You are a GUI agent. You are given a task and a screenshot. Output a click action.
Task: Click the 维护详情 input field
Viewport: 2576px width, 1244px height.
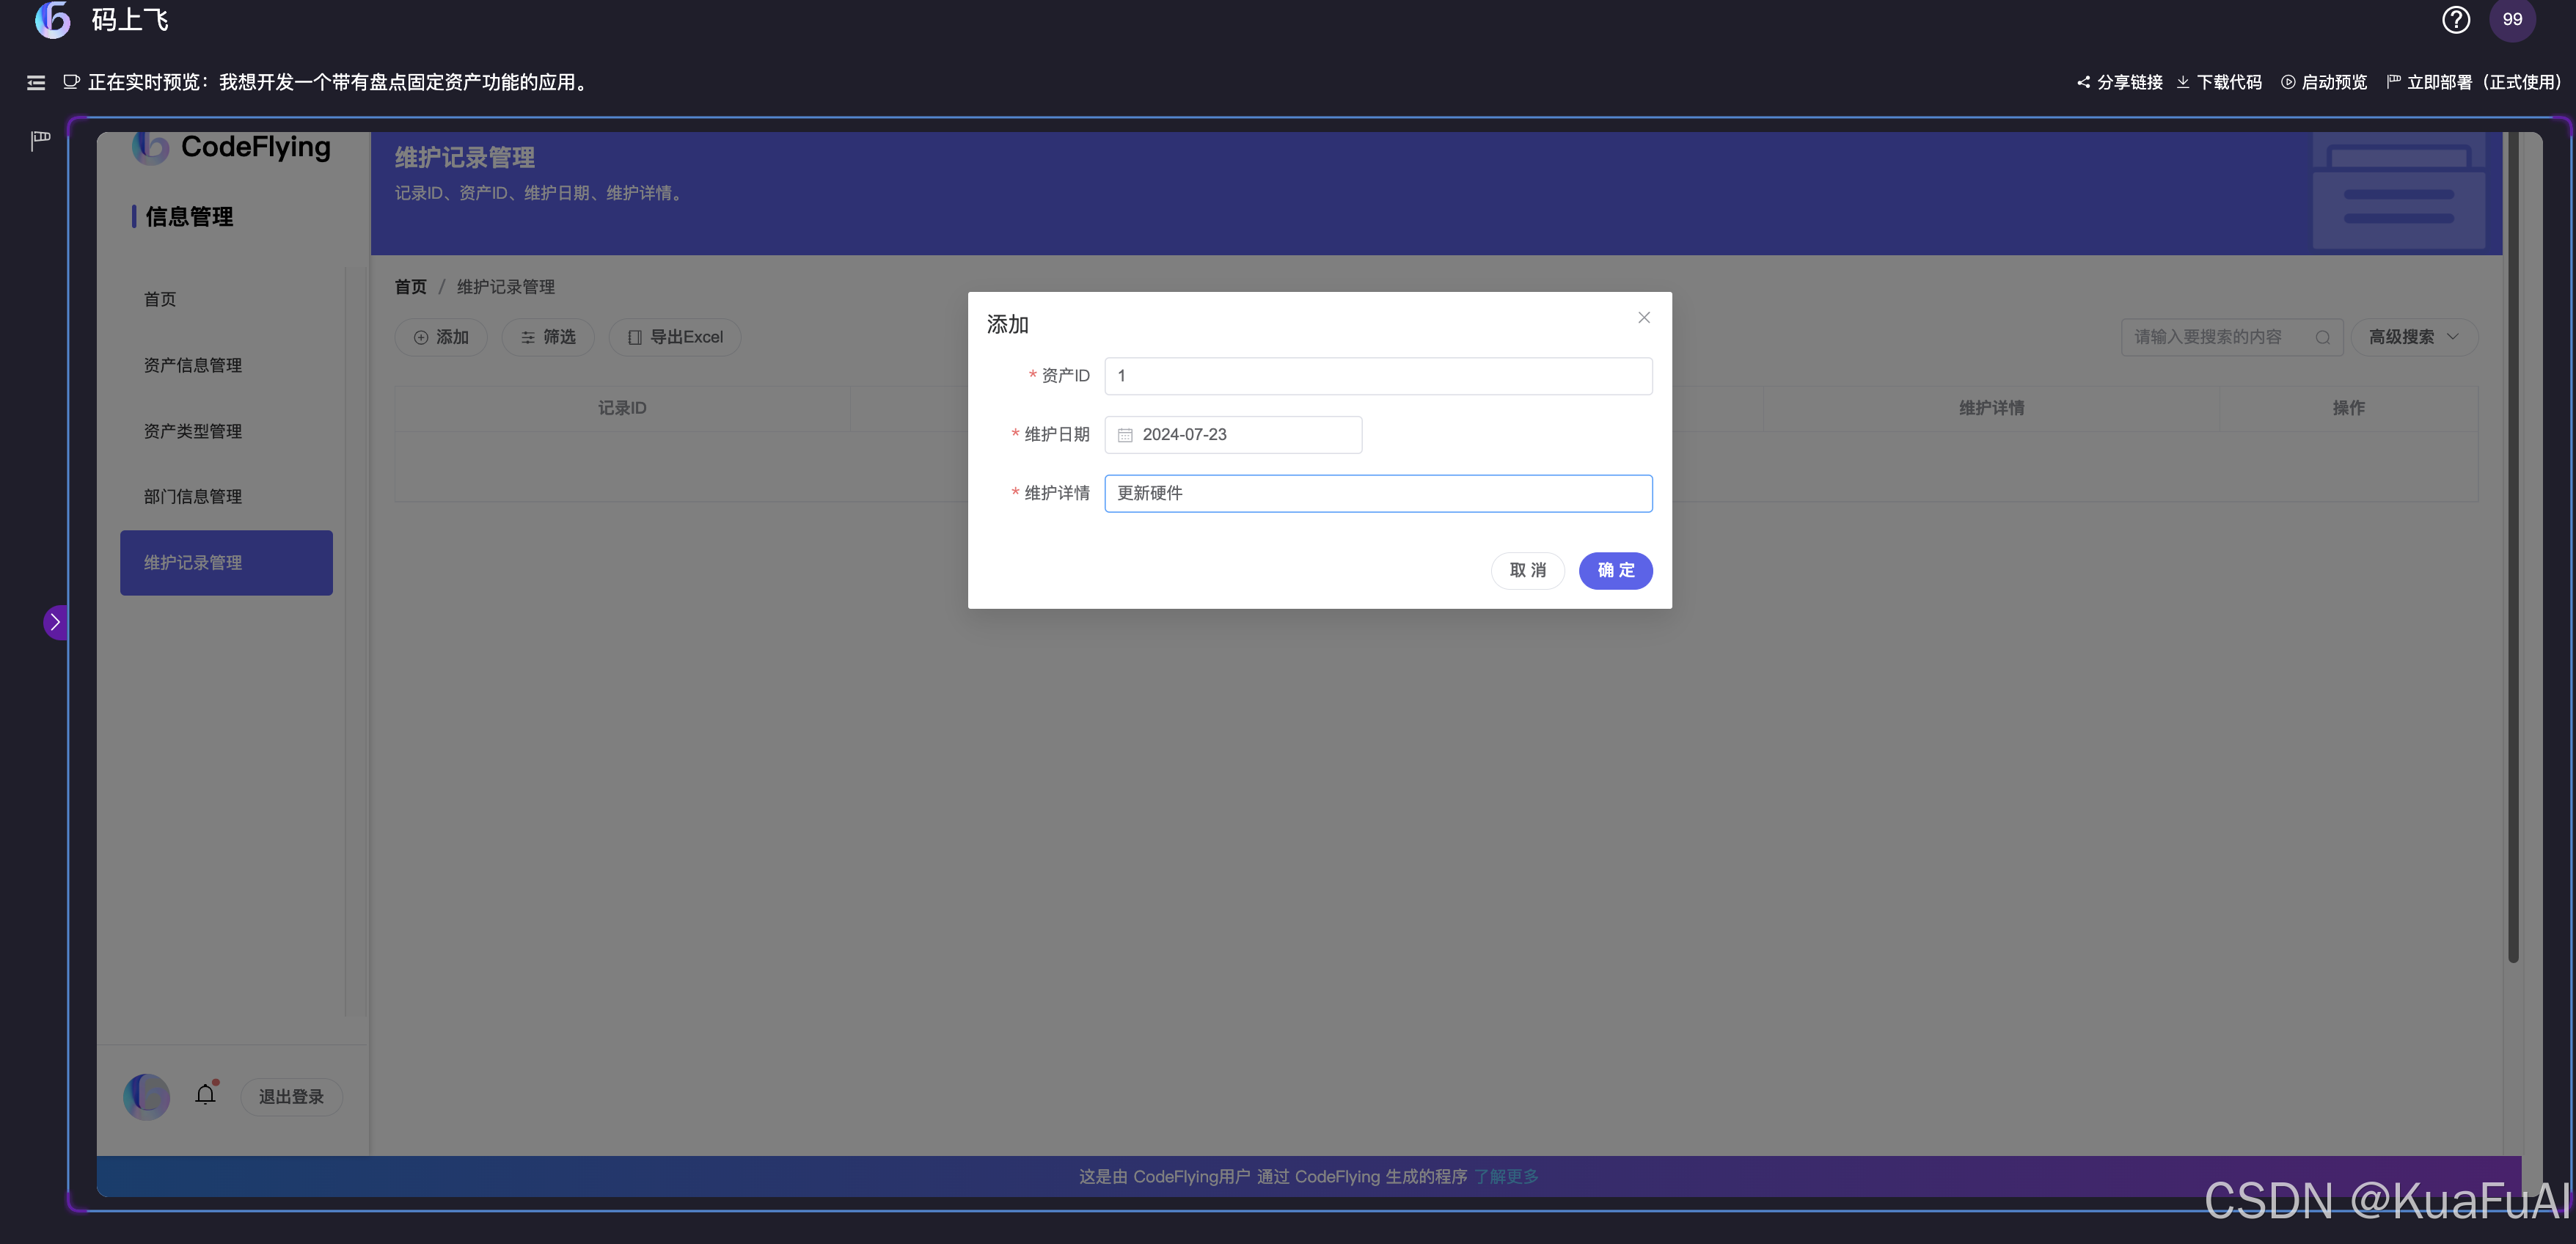click(x=1378, y=493)
